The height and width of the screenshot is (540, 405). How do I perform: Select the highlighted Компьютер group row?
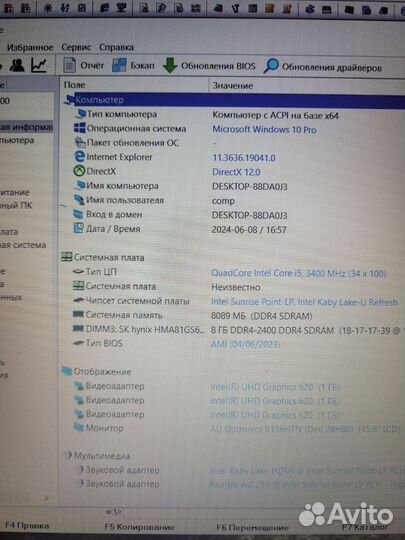[234, 100]
